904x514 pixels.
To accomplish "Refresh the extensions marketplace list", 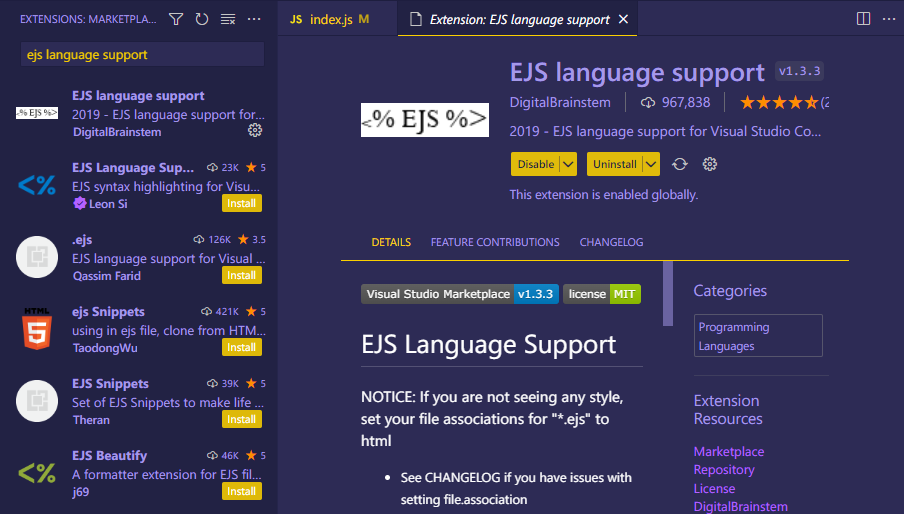I will coord(202,19).
